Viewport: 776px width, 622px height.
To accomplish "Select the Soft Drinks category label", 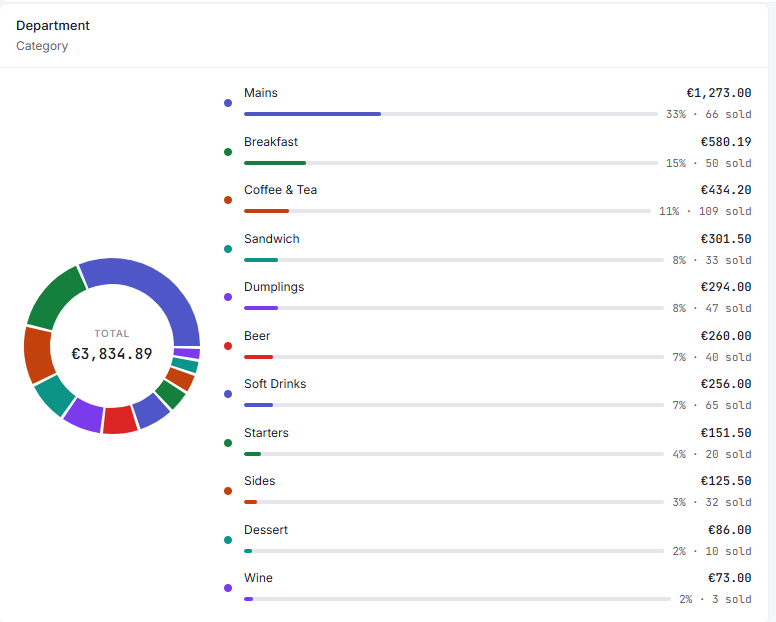I will click(x=275, y=384).
